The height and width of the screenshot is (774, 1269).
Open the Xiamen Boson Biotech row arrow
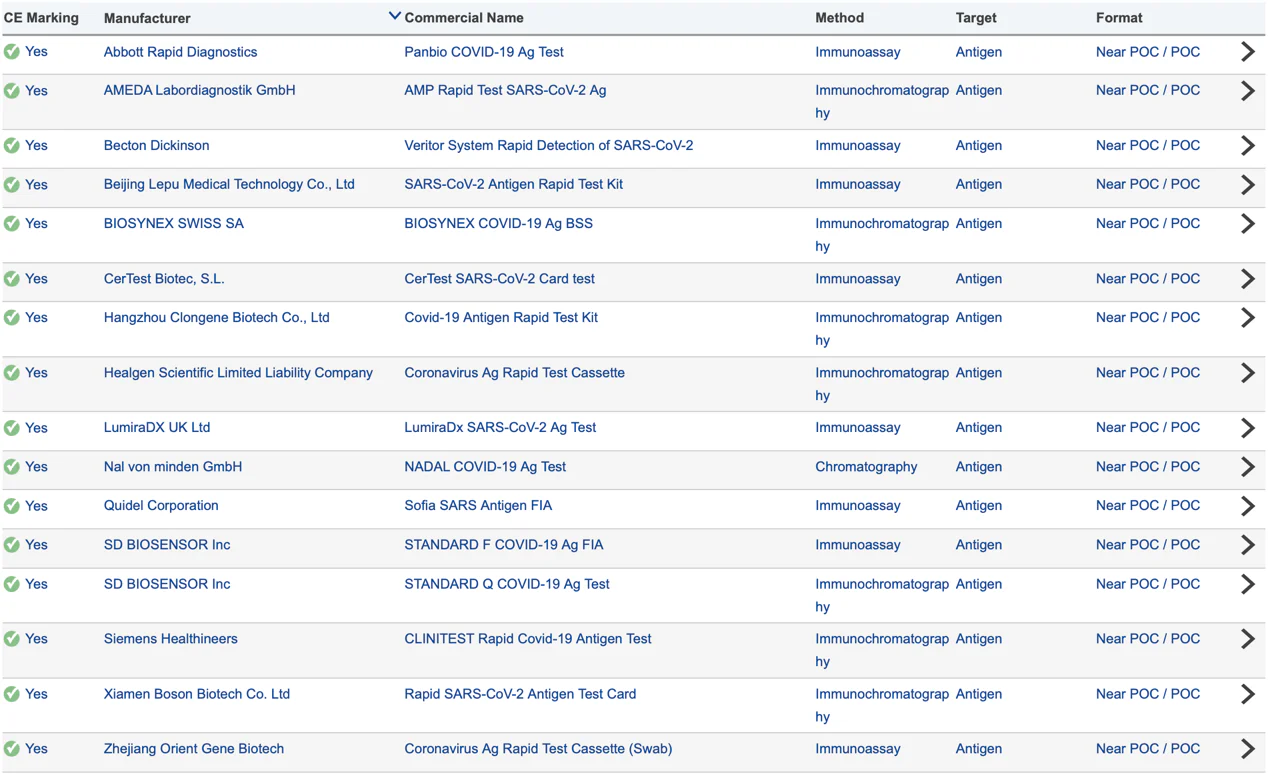click(x=1247, y=694)
